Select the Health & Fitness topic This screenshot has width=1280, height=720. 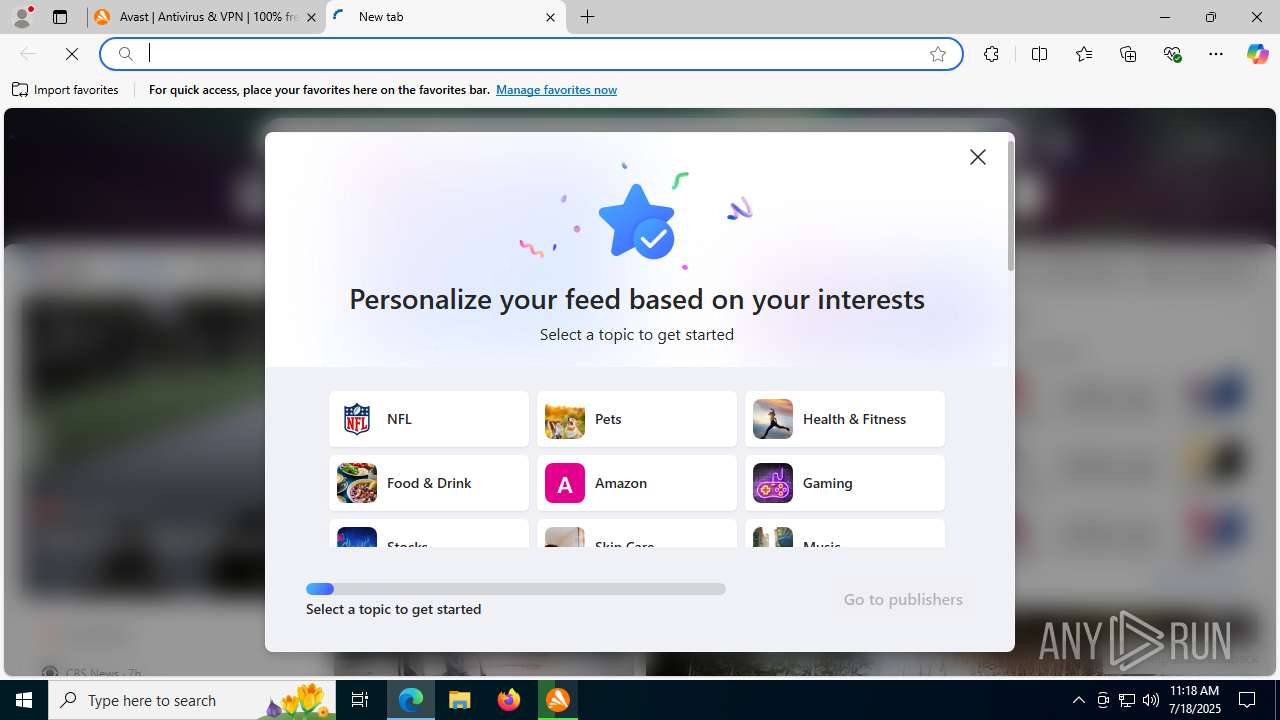845,419
